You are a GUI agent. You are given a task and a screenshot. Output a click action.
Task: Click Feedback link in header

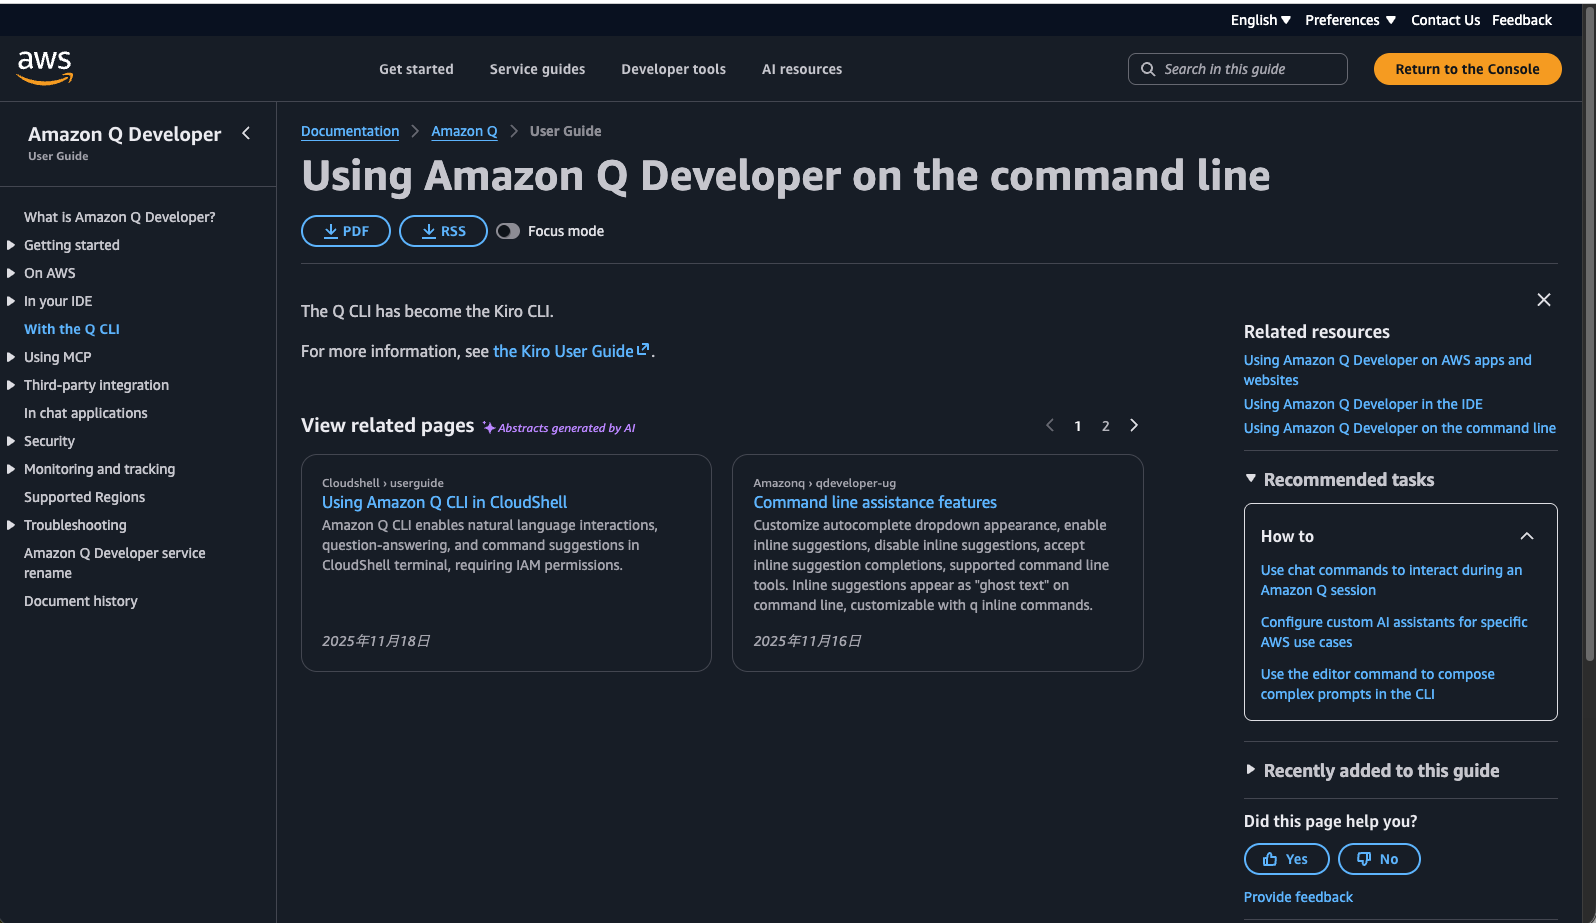pos(1522,20)
